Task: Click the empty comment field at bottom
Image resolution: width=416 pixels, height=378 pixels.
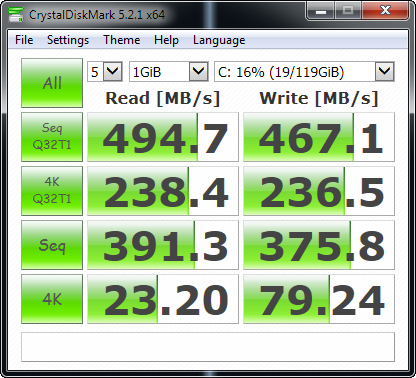Action: pyautogui.click(x=208, y=347)
